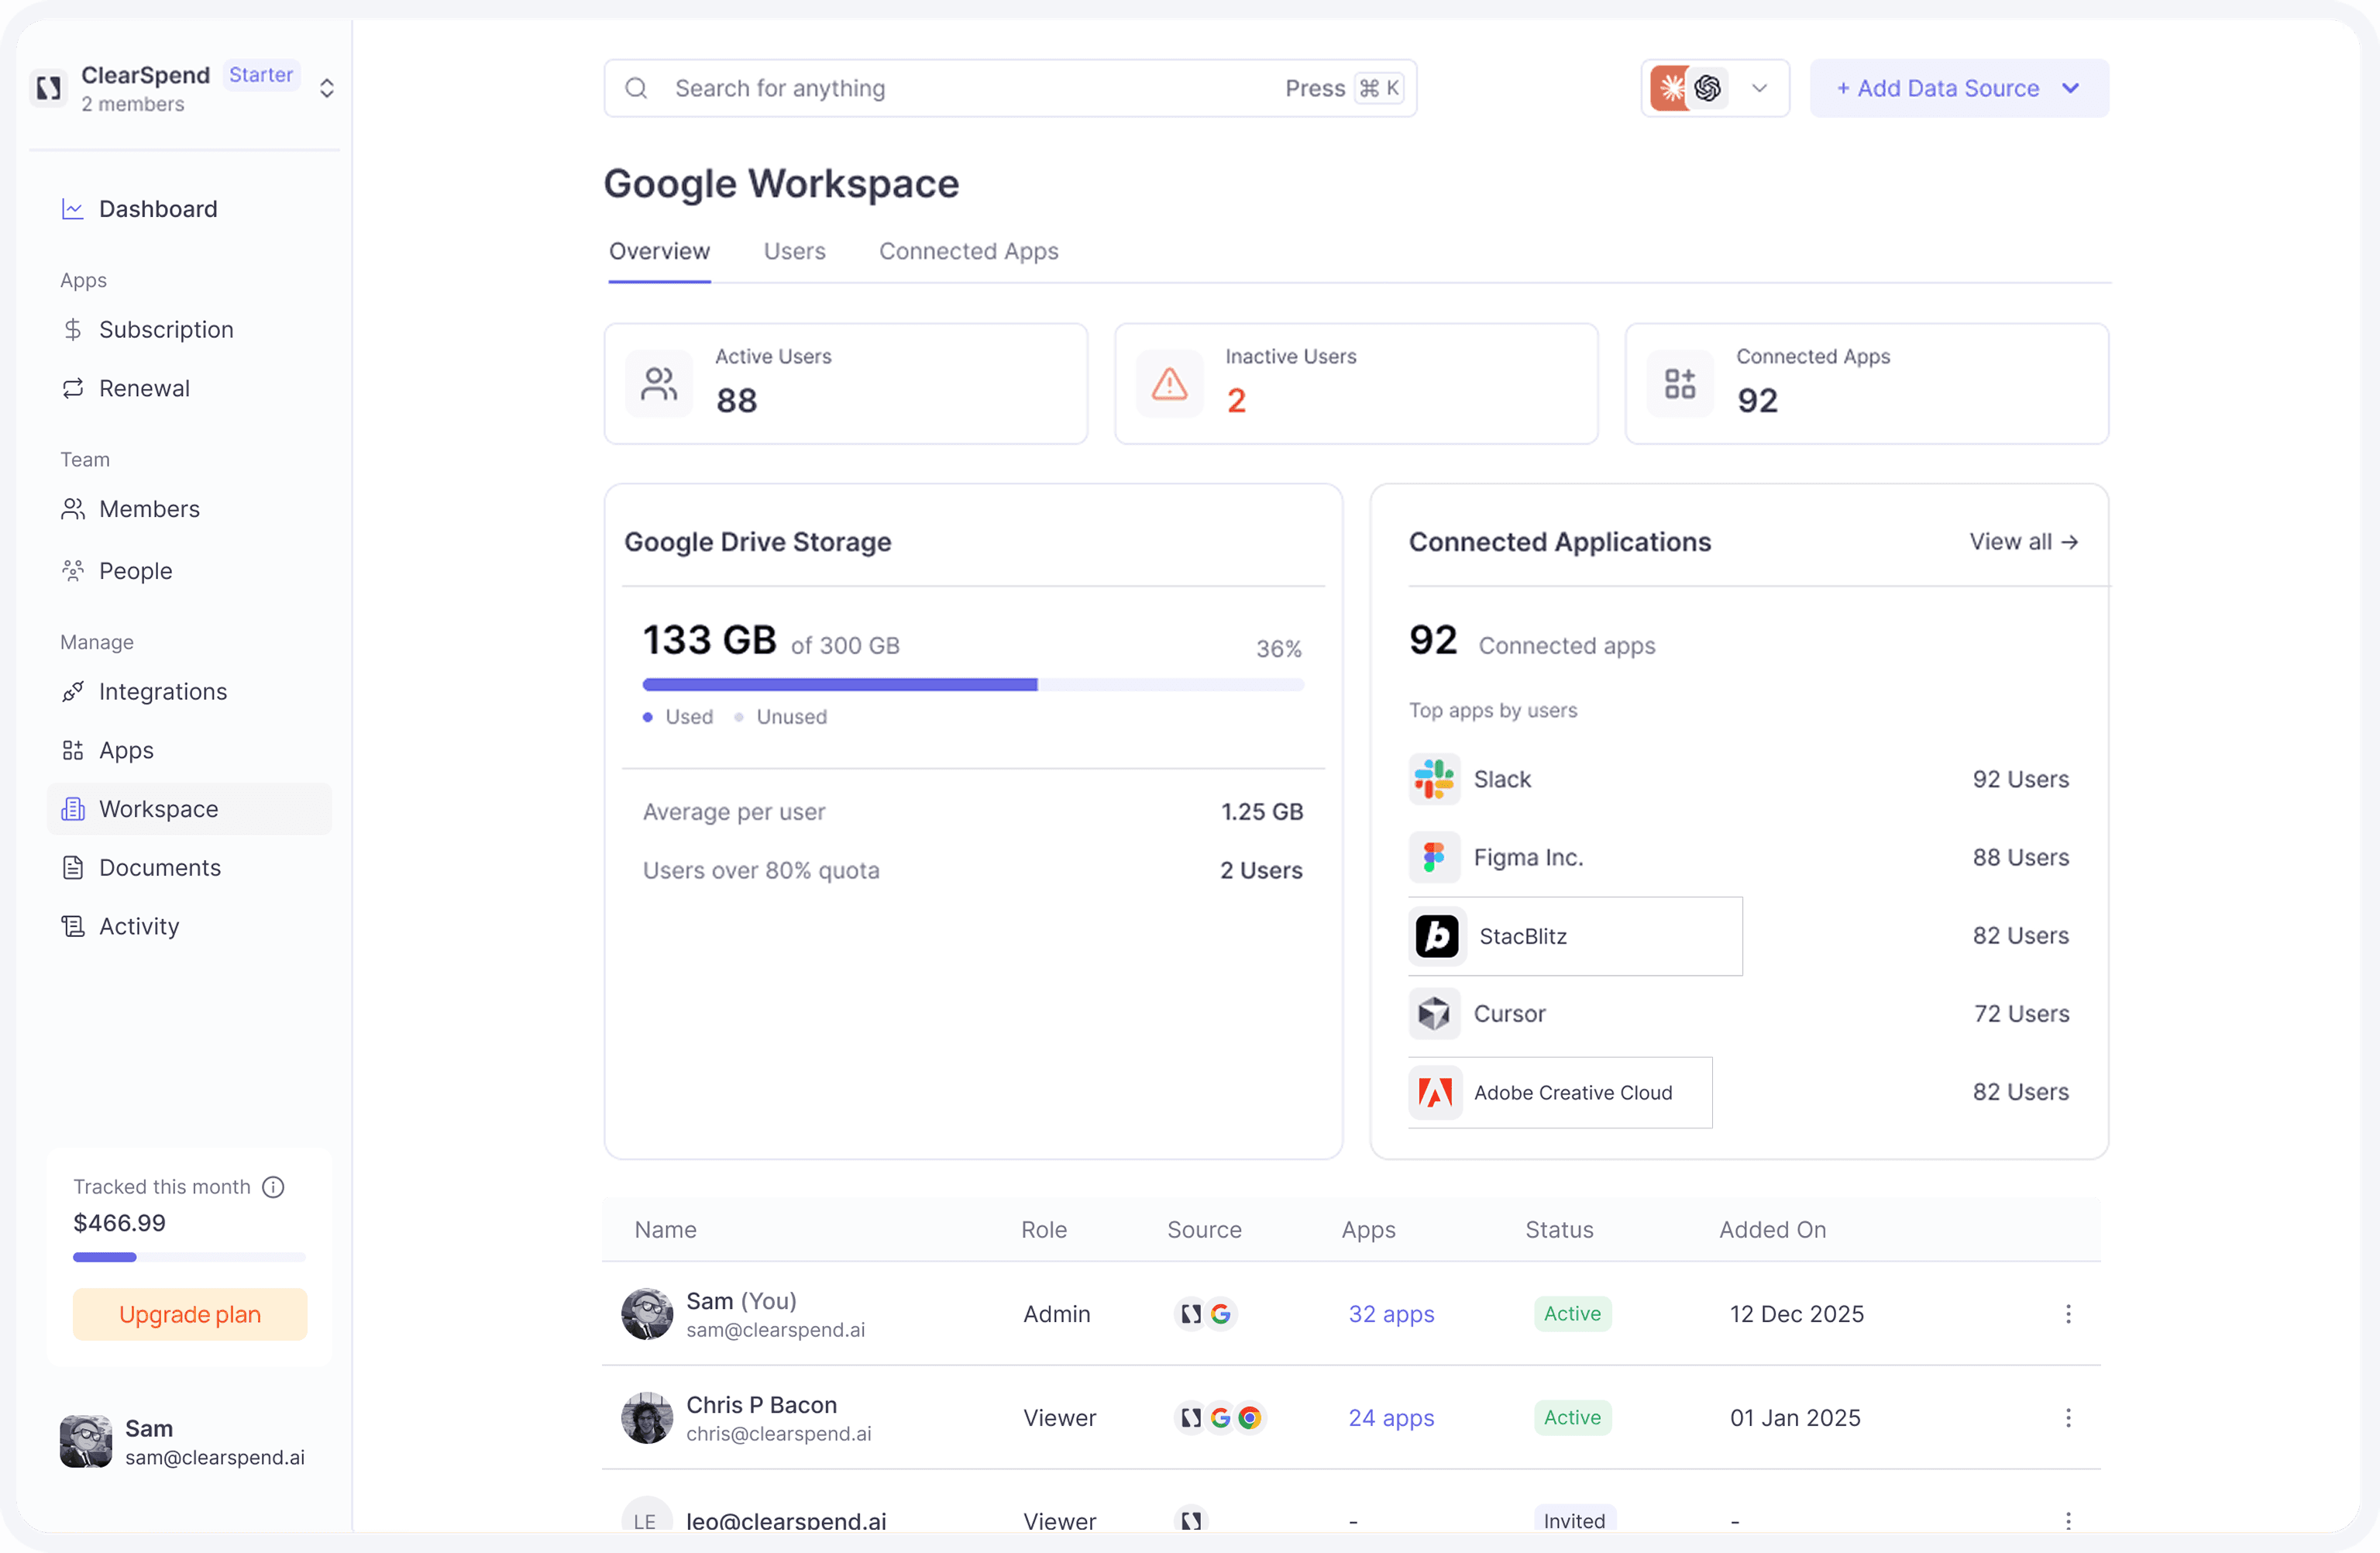2380x1553 pixels.
Task: Click the Upgrade plan button
Action: click(189, 1314)
